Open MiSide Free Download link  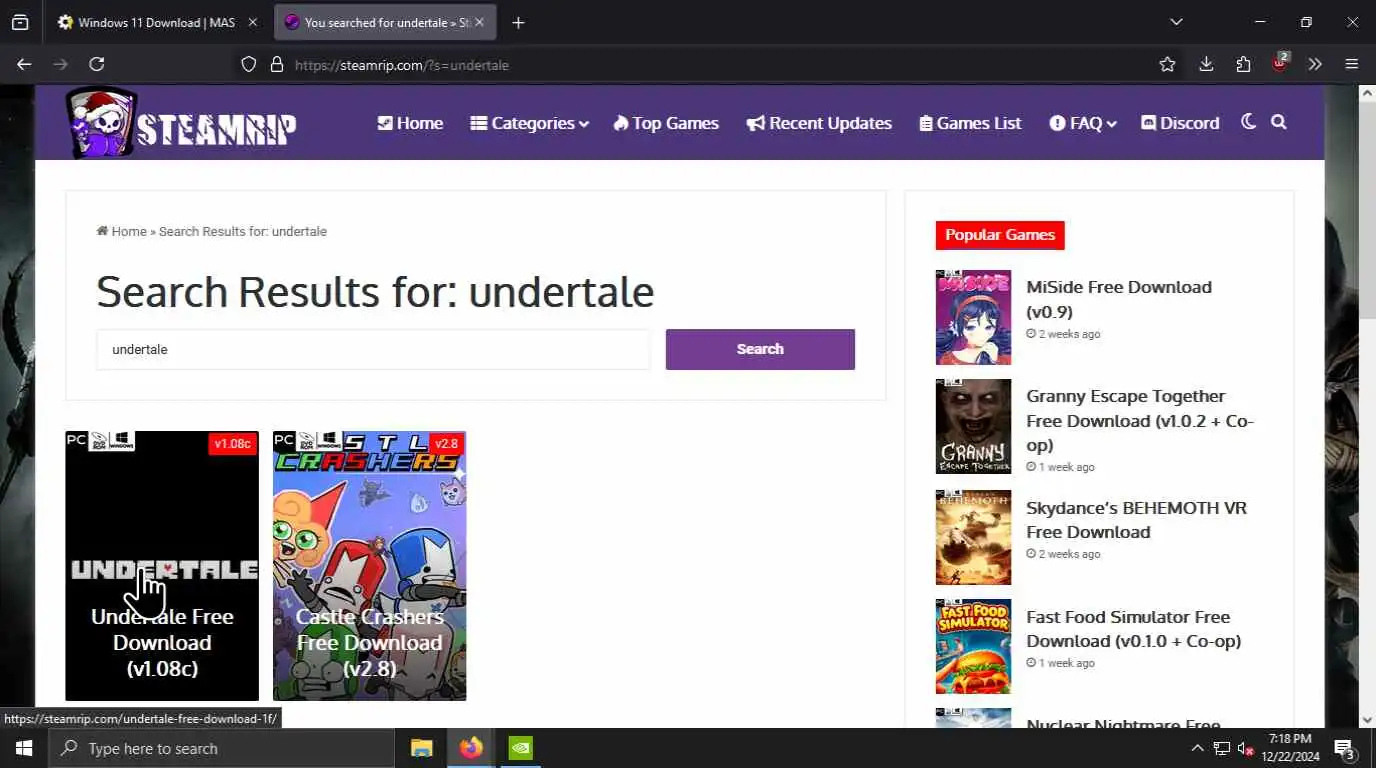click(x=1119, y=299)
